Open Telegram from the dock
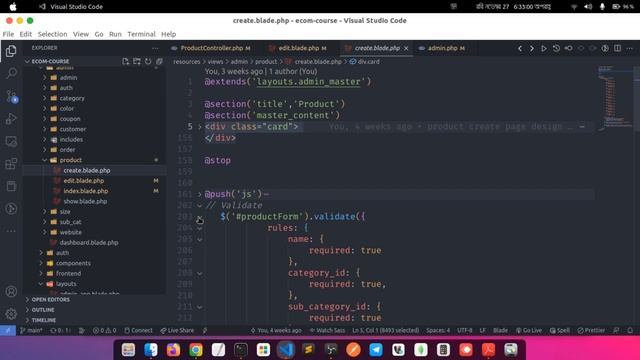The image size is (640, 360). pyautogui.click(x=376, y=350)
